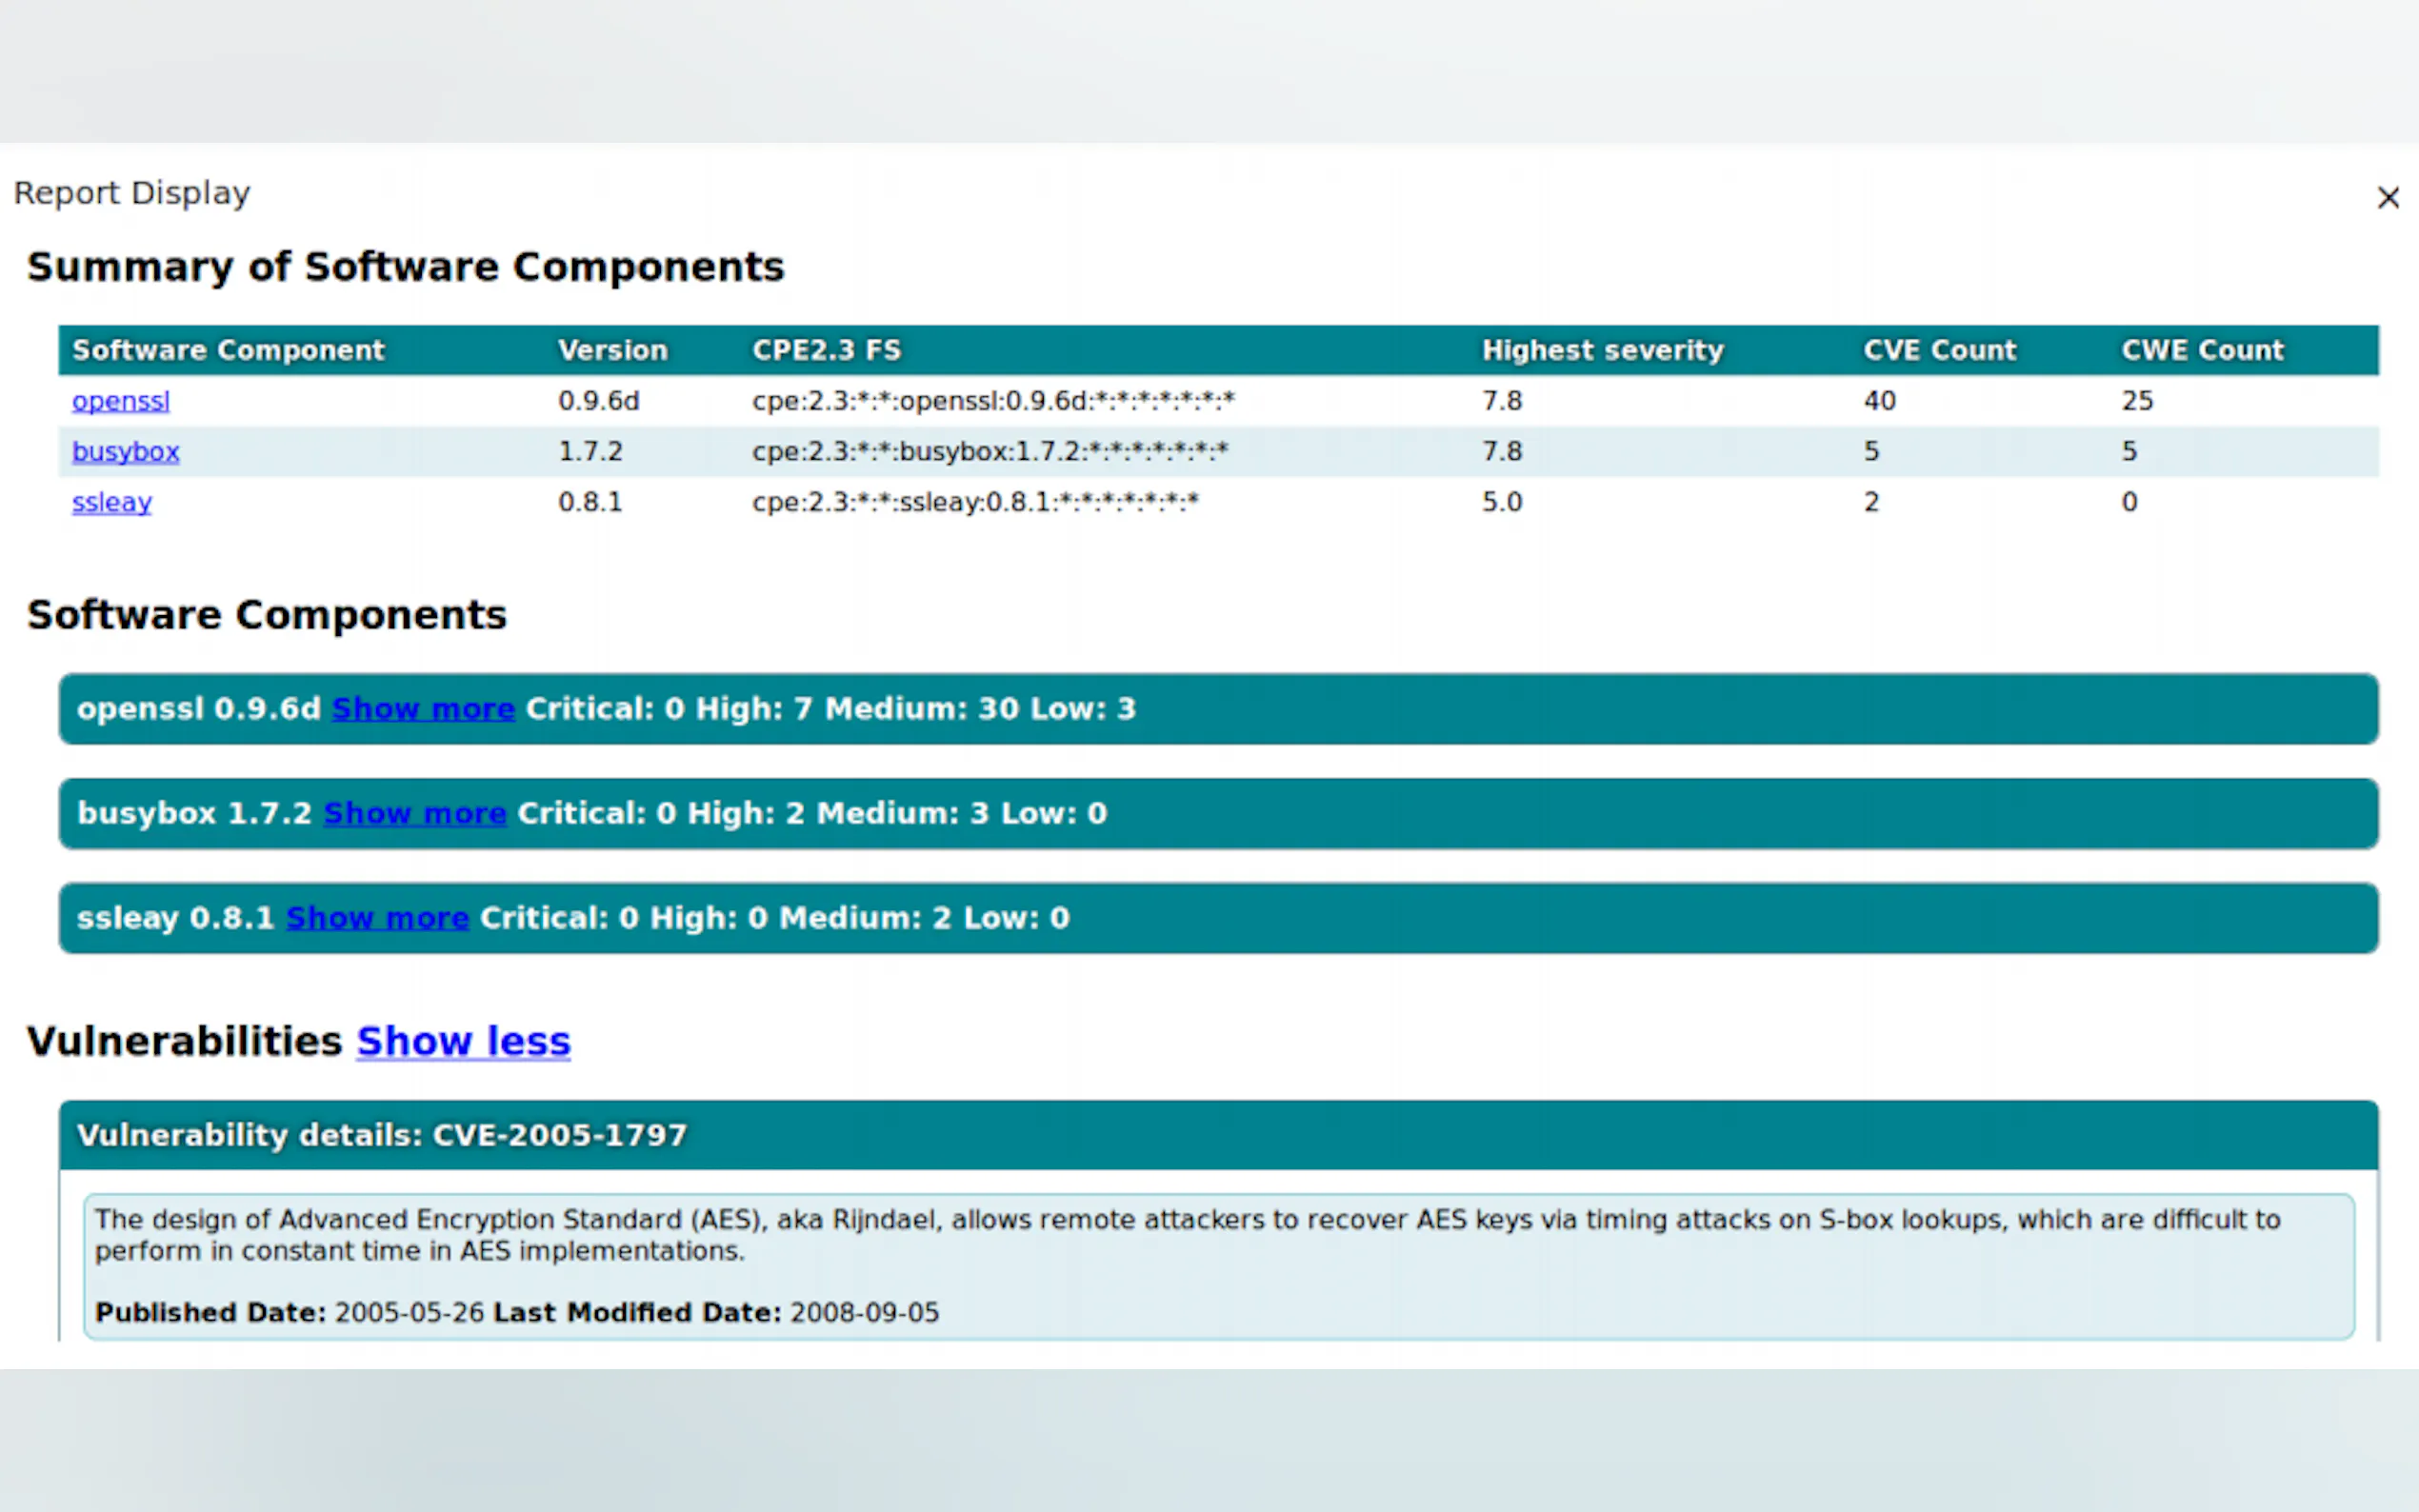Select the busybox CPE string in the summary table

pos(990,451)
